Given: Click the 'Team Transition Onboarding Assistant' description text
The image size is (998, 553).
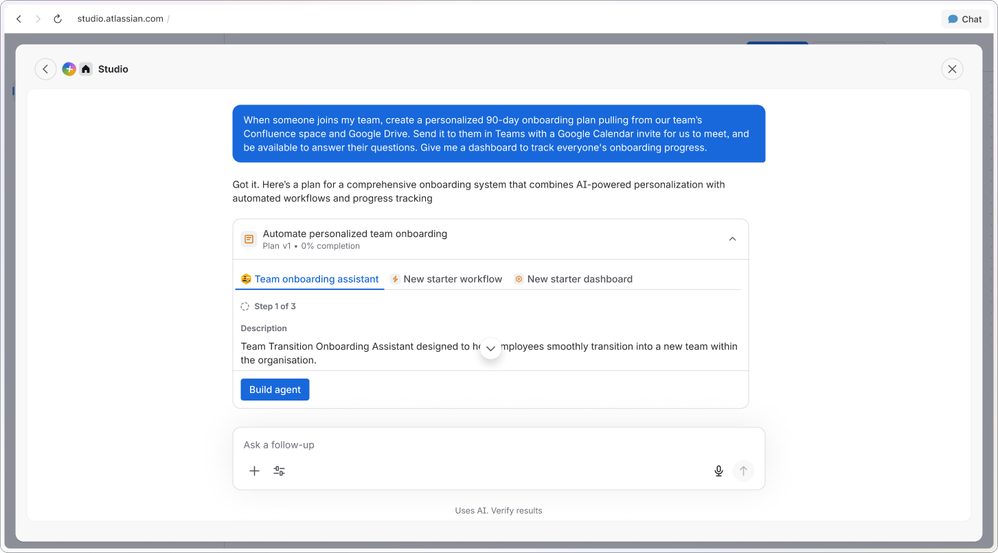Looking at the screenshot, I should [x=489, y=353].
